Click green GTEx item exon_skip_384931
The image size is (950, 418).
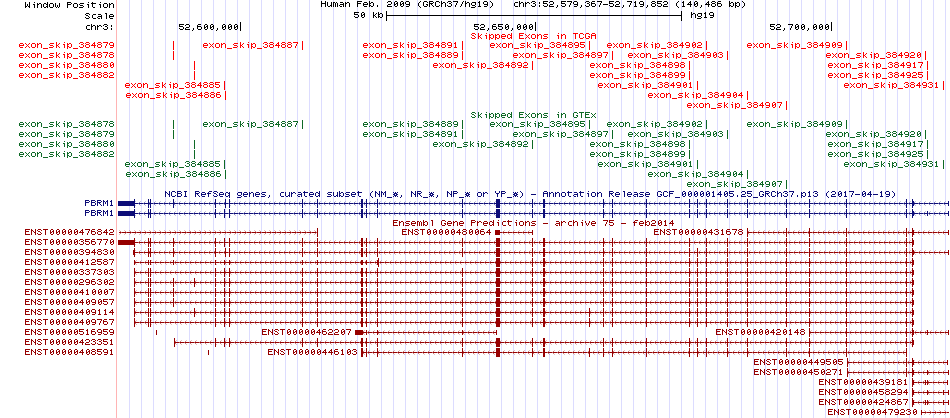891,164
